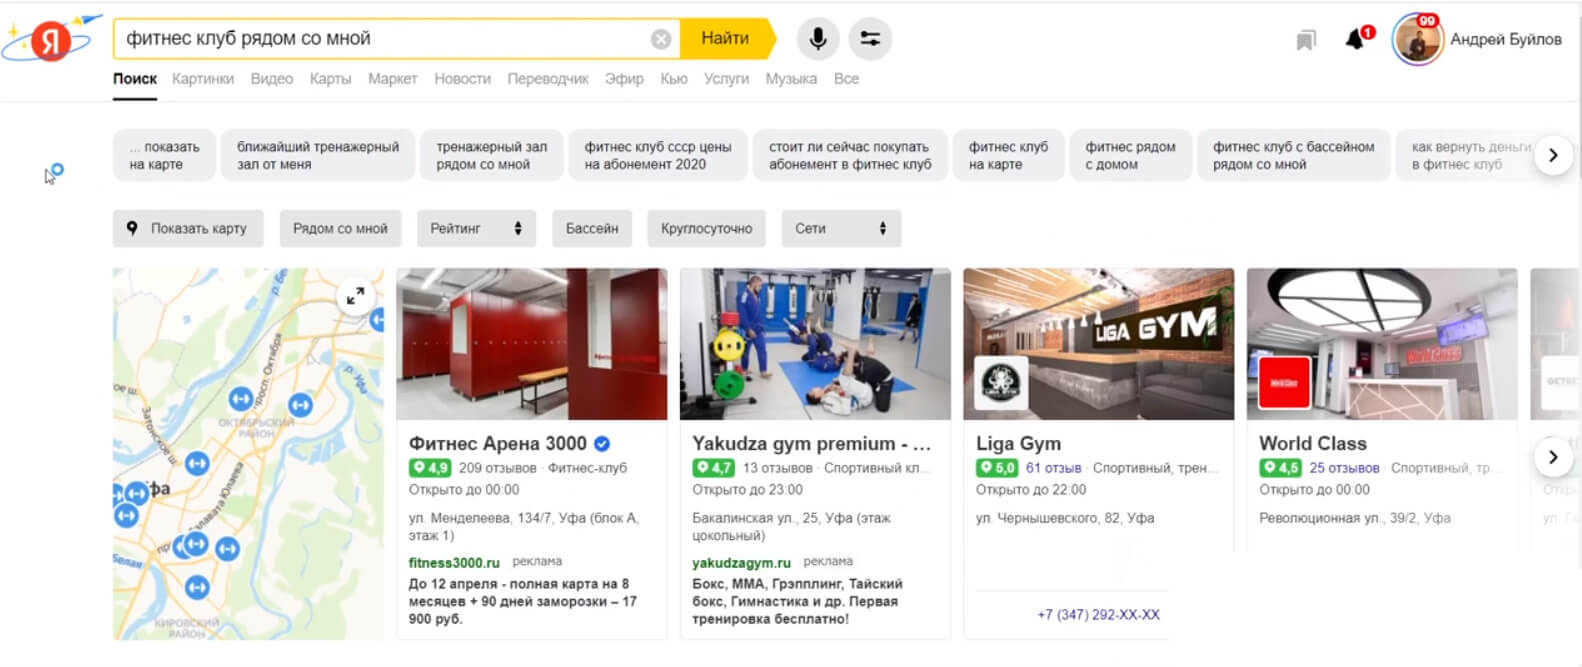Click the 5,0 rating badge
Image resolution: width=1582 pixels, height=667 pixels.
point(997,468)
